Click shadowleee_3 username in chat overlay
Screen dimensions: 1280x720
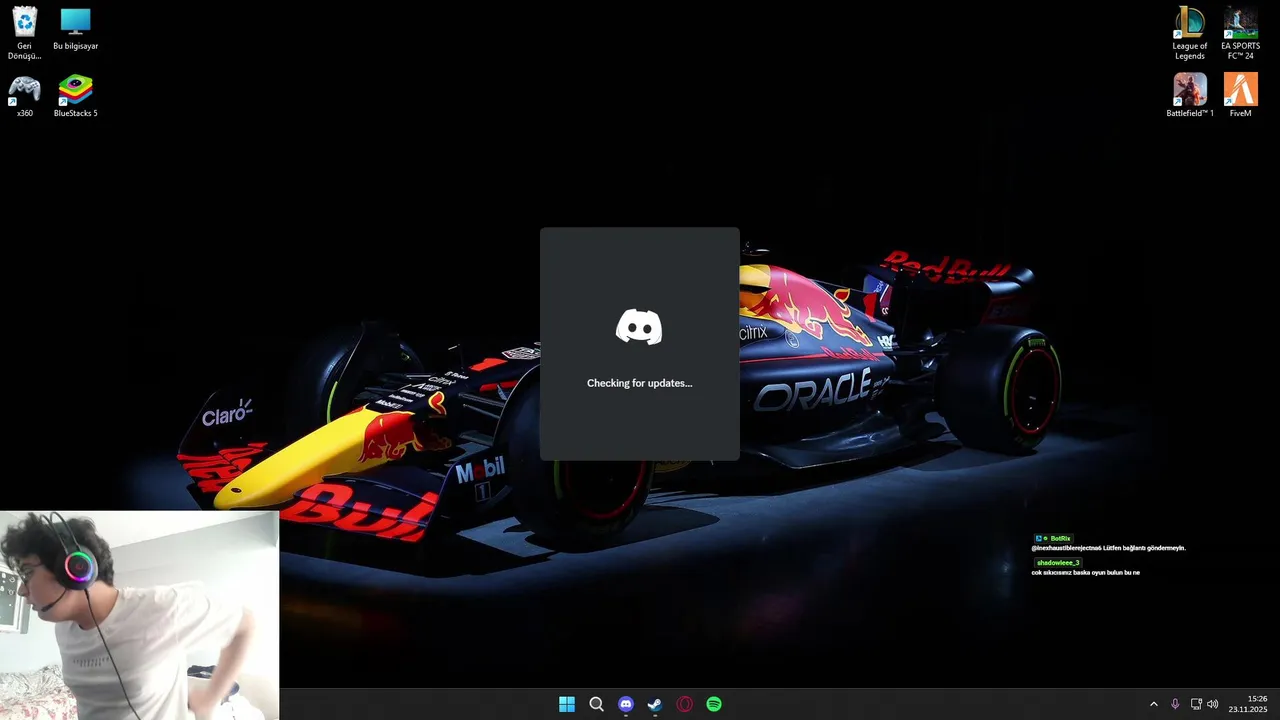coord(1058,563)
